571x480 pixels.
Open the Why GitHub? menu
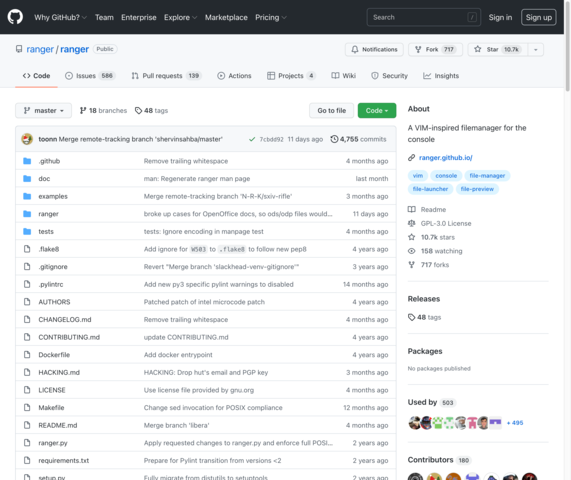pos(60,17)
